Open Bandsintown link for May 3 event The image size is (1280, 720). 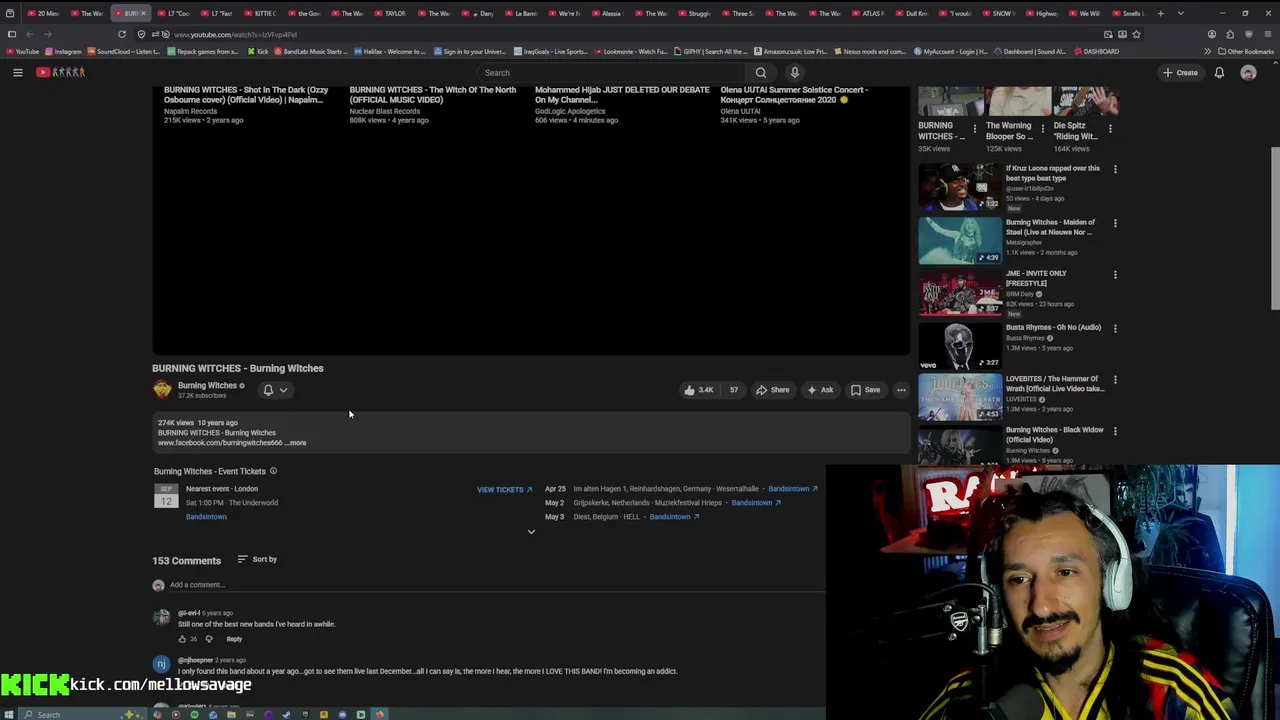click(674, 517)
